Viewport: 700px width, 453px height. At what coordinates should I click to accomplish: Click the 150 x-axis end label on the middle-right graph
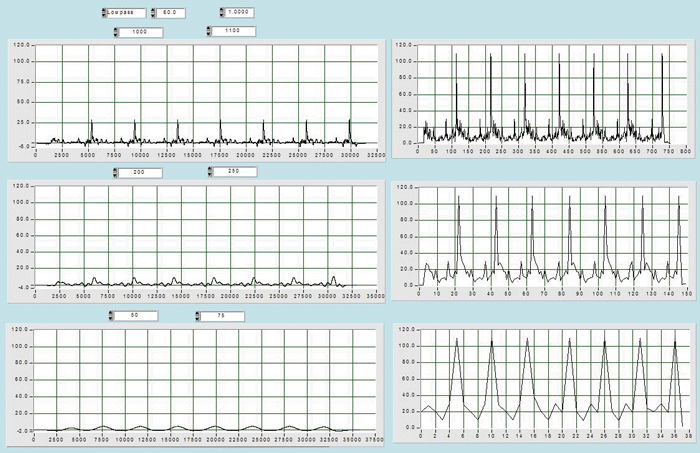[x=687, y=294]
